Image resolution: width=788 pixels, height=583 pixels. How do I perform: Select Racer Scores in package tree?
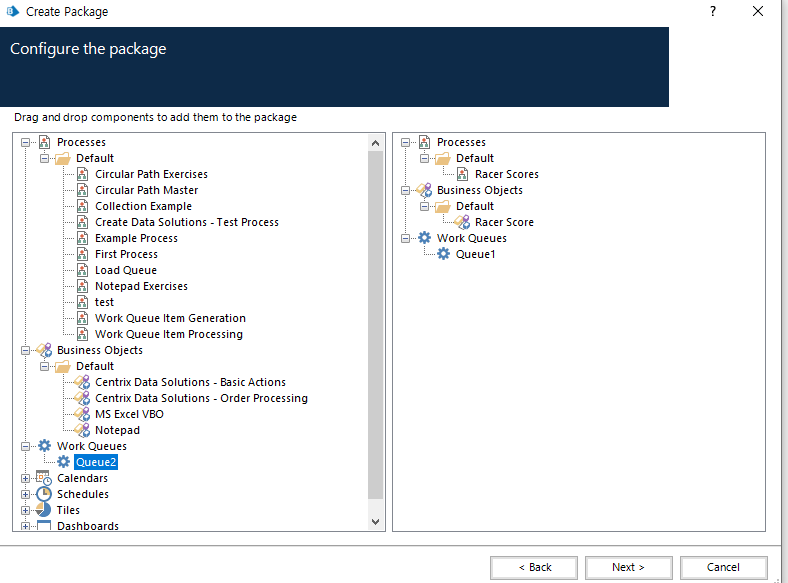click(x=507, y=174)
